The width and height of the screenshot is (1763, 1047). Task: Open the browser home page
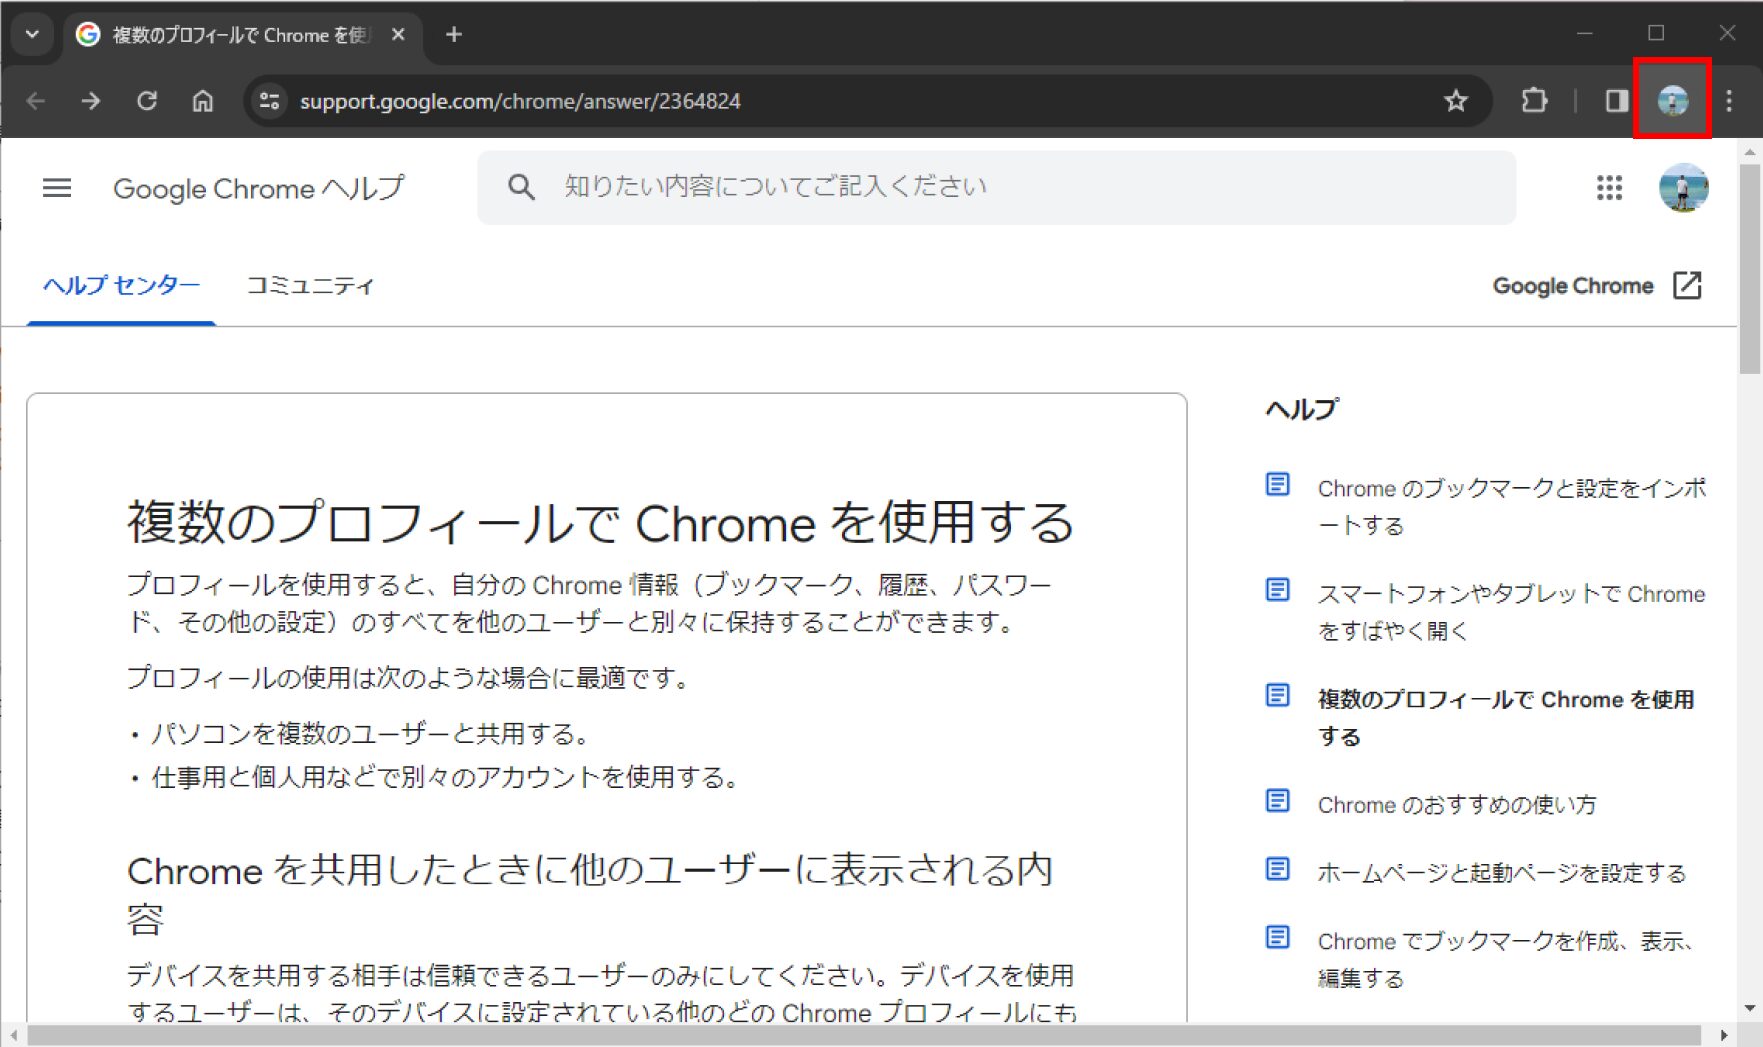[x=203, y=101]
